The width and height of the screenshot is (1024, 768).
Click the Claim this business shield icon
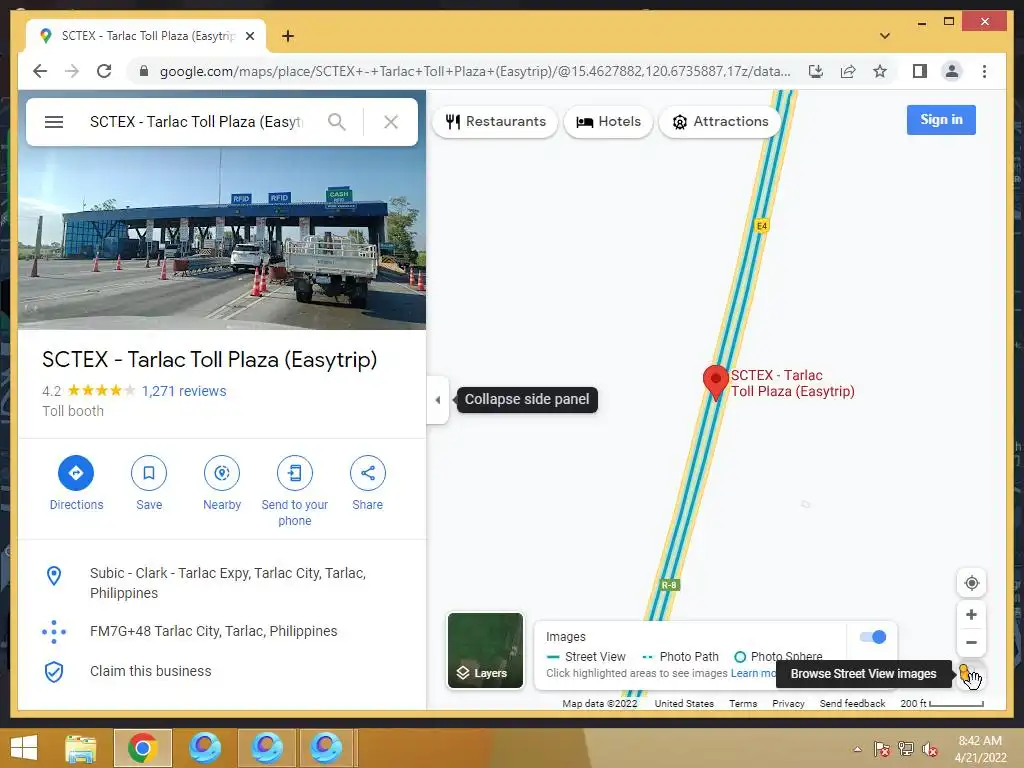point(54,672)
